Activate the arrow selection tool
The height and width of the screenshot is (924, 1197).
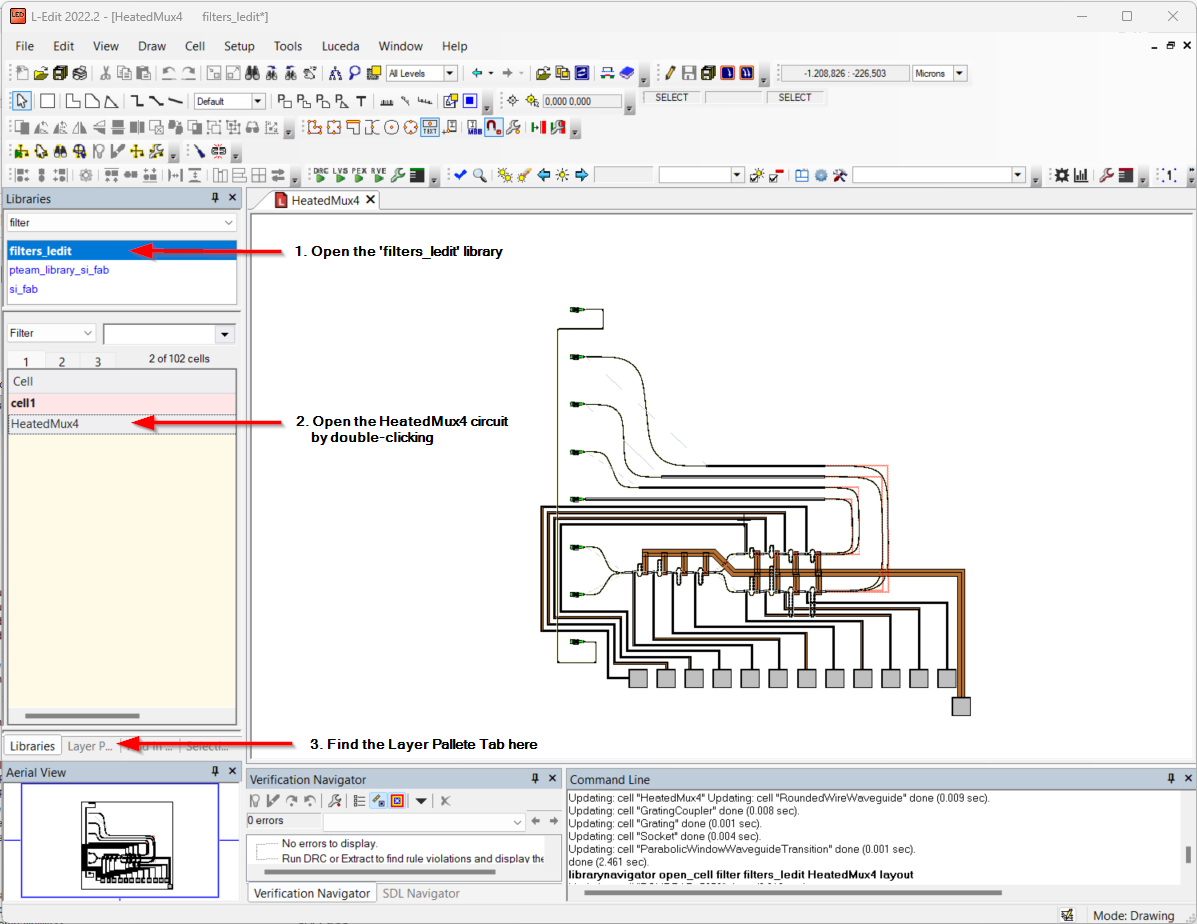click(x=21, y=101)
